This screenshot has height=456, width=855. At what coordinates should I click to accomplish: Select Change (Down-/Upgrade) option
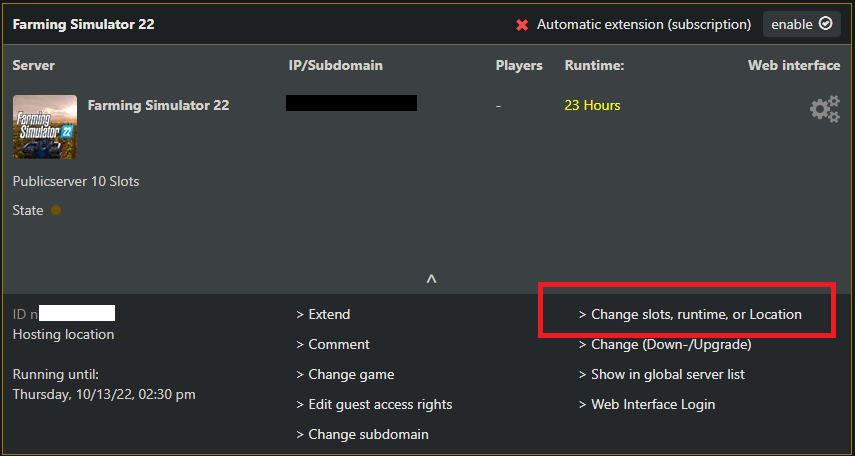[665, 345]
